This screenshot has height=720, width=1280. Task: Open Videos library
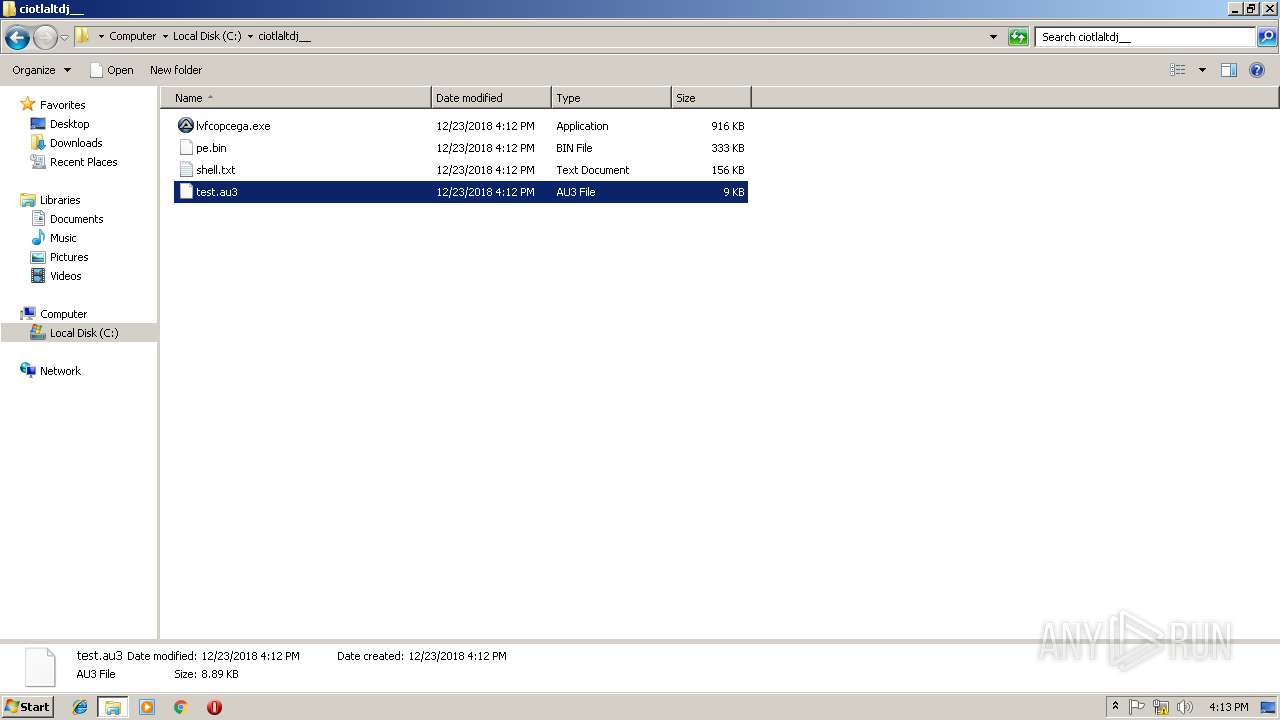(65, 276)
